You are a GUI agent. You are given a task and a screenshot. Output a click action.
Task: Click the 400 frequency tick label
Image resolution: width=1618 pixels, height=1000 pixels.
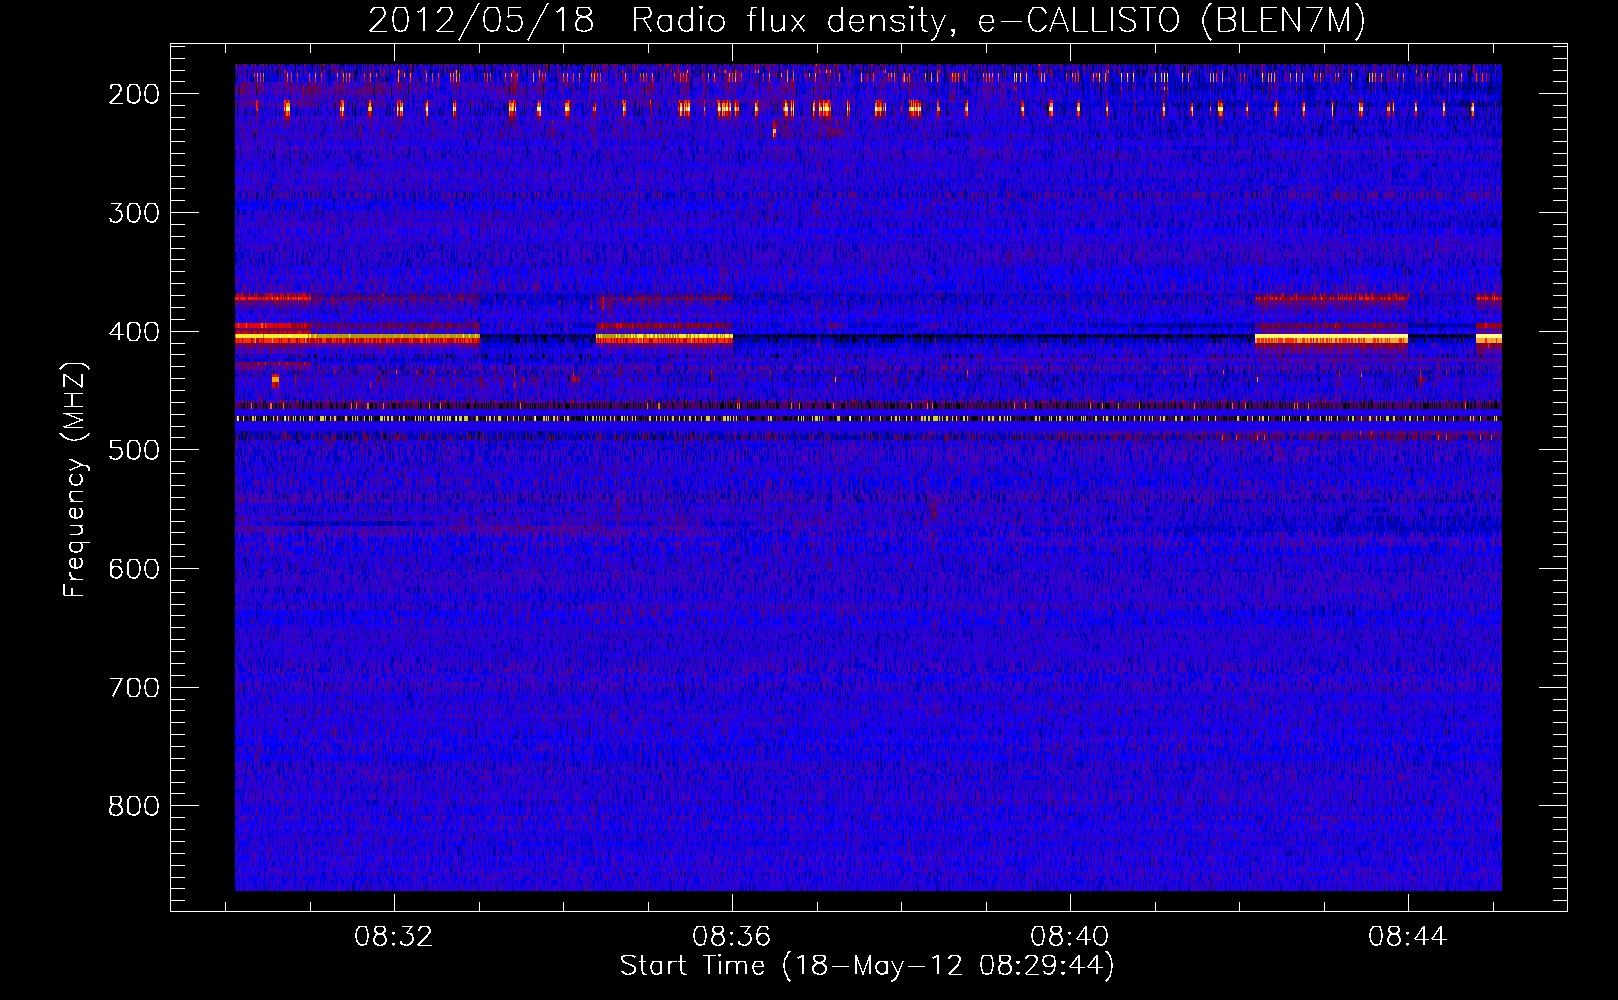point(134,332)
